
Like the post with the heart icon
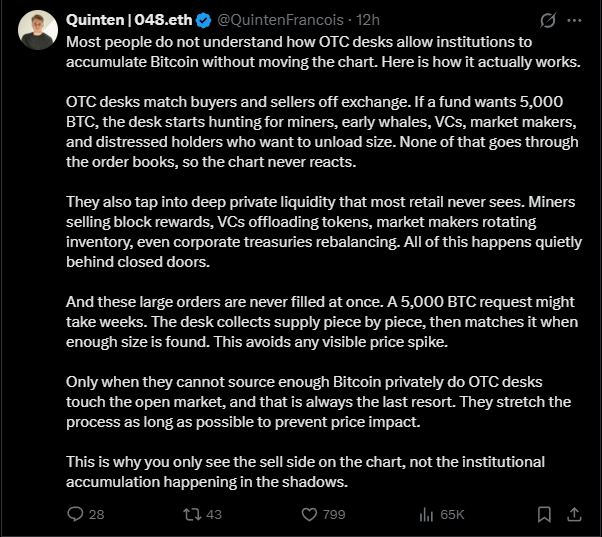tap(311, 514)
